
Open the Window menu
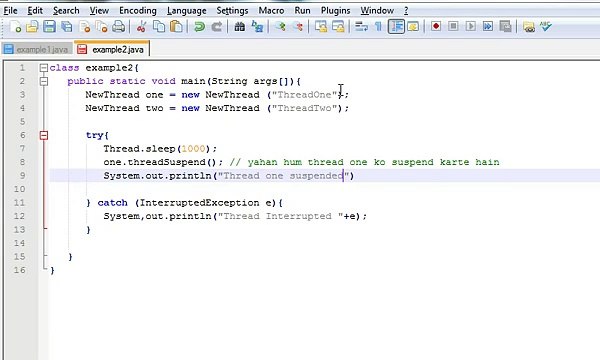377,10
